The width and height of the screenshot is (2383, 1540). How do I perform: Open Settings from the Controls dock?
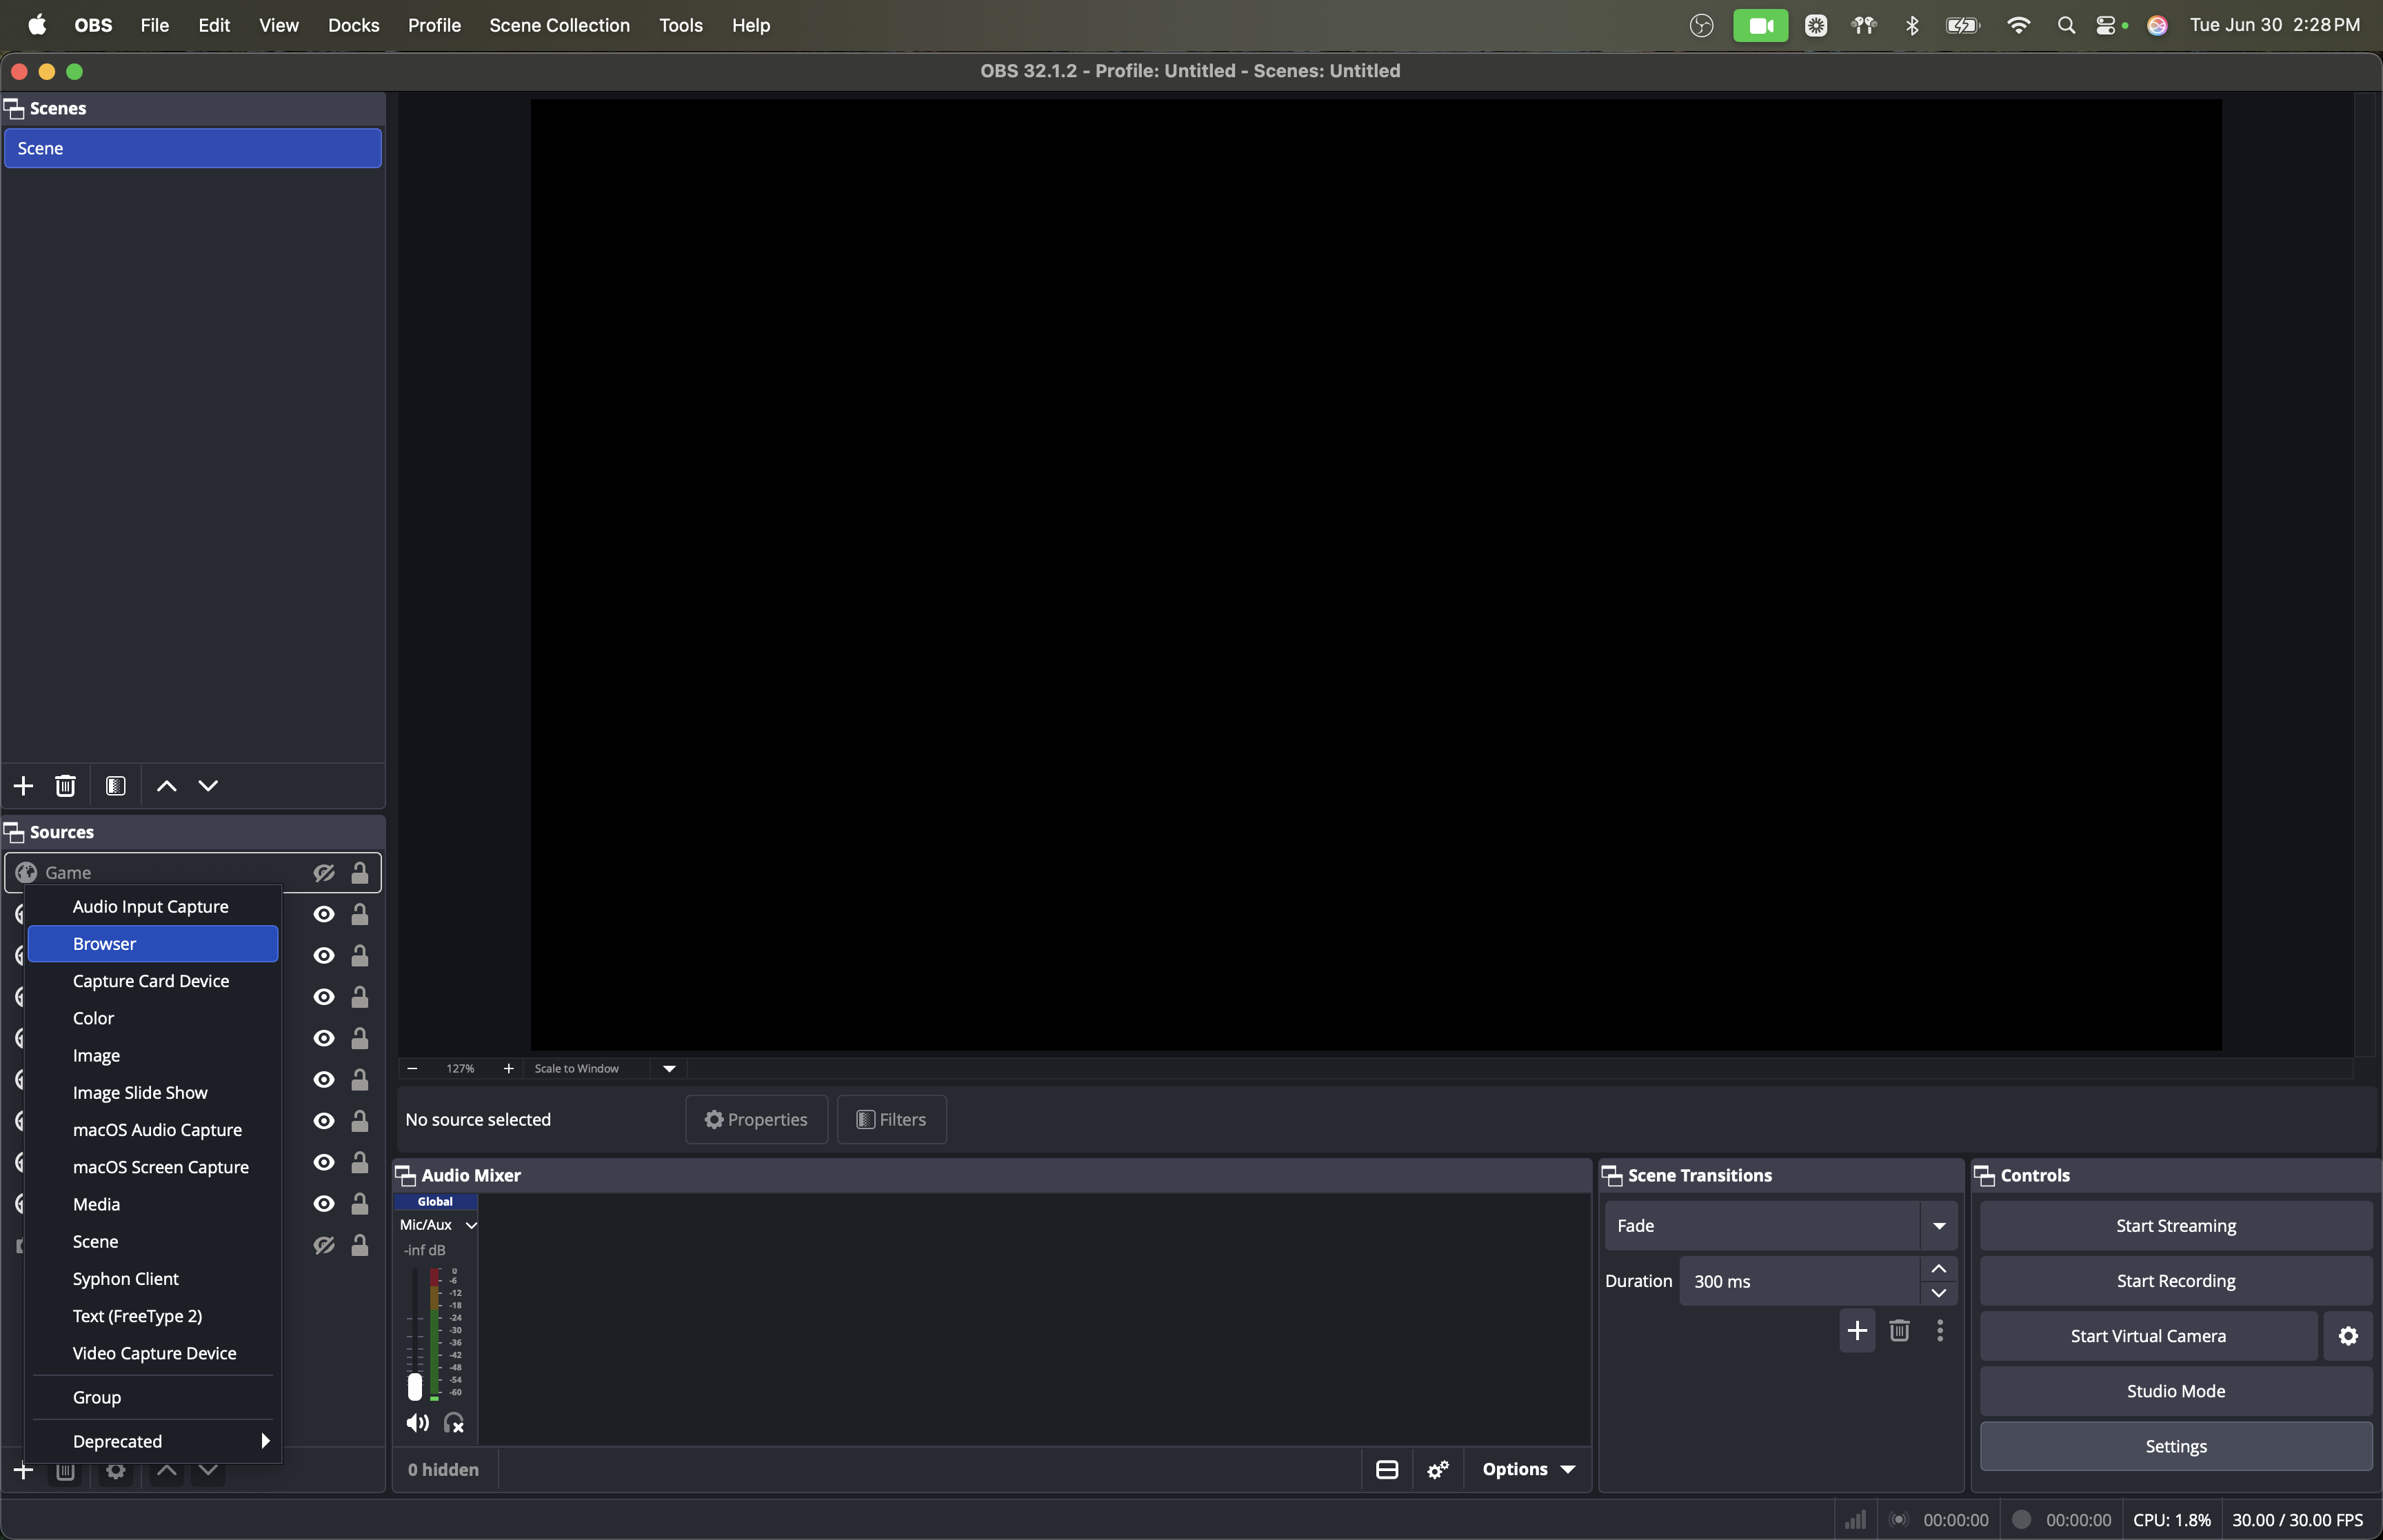[x=2176, y=1446]
